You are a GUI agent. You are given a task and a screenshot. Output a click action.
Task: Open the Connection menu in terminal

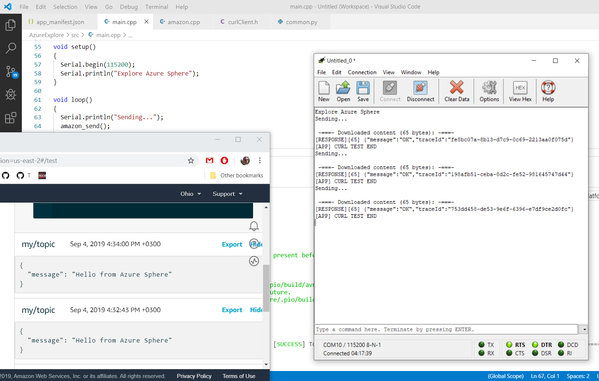(x=362, y=72)
